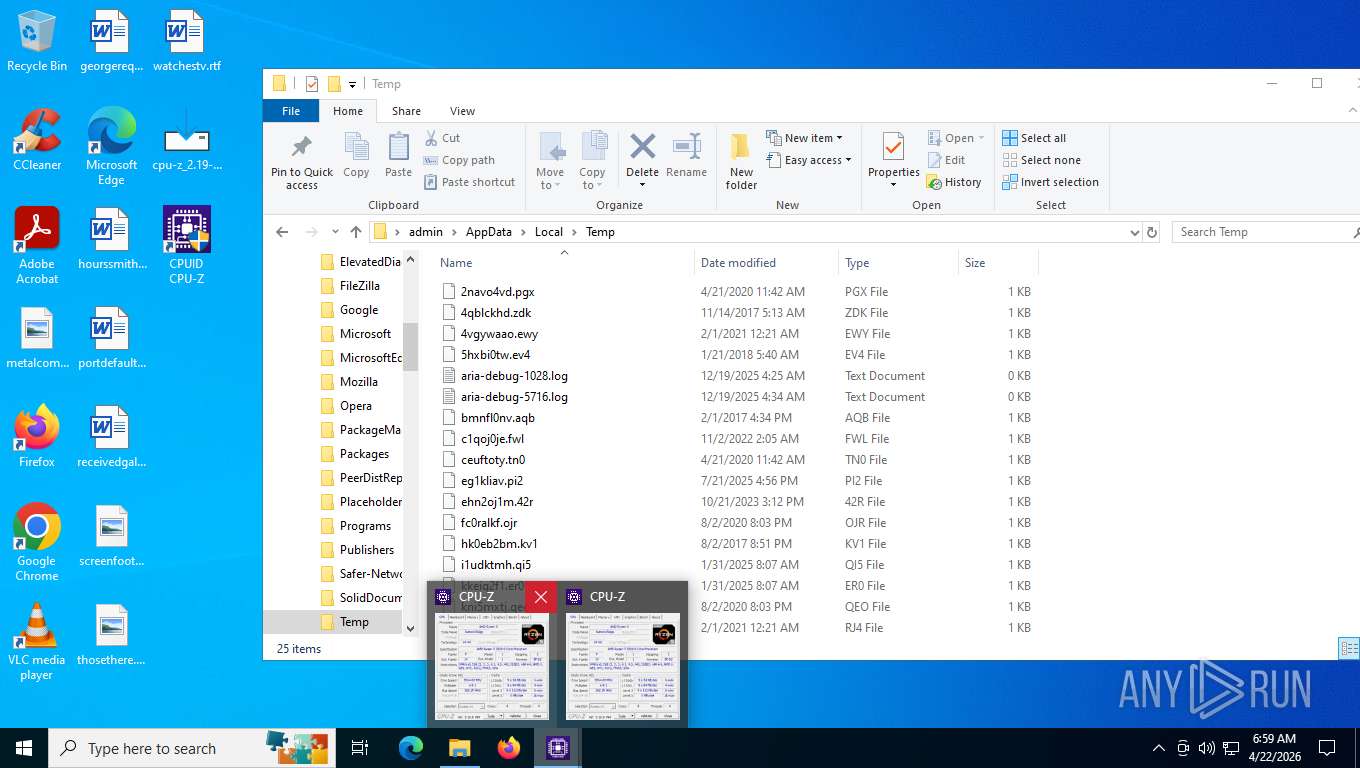Open watchestv.rtf desktop file
Viewport: 1360px width, 768px height.
tap(186, 41)
